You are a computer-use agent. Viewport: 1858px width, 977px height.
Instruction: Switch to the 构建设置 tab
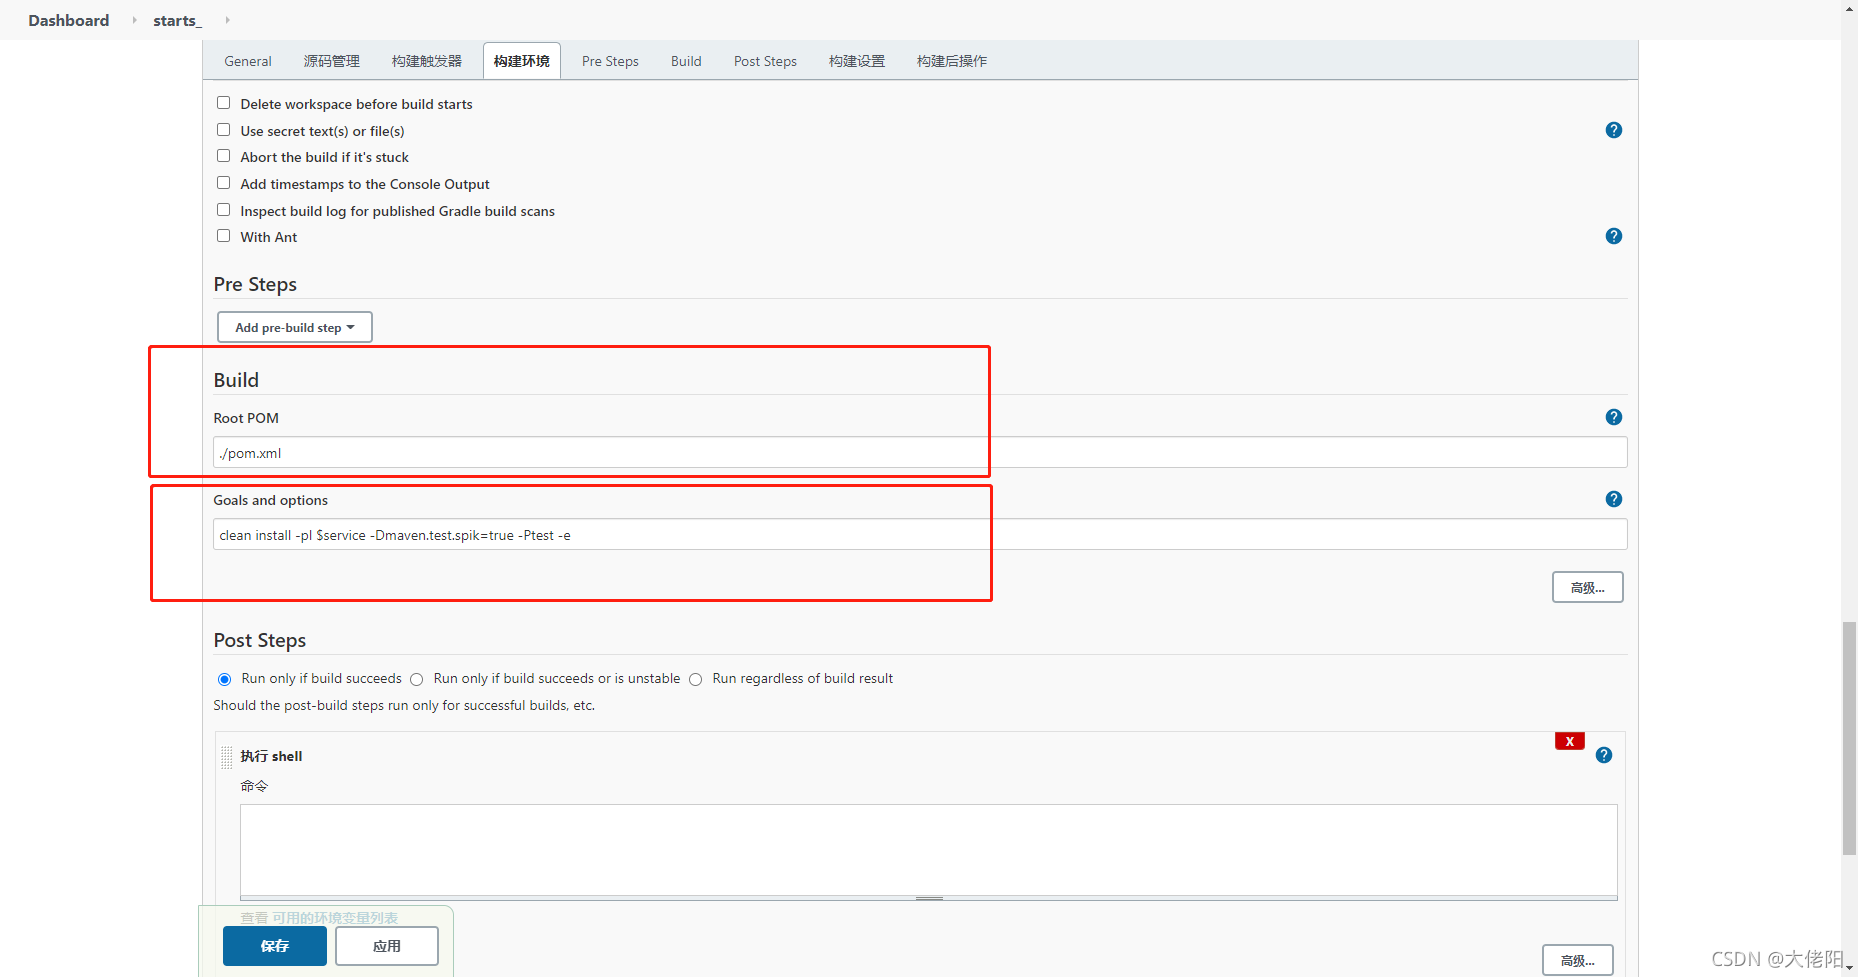click(x=857, y=61)
